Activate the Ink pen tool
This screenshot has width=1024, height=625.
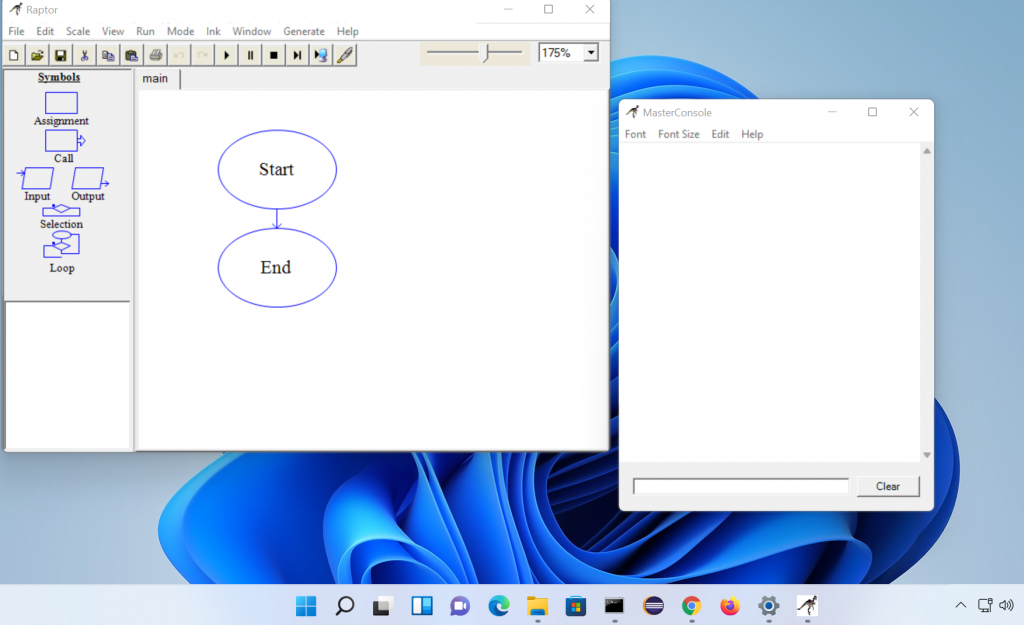(345, 54)
